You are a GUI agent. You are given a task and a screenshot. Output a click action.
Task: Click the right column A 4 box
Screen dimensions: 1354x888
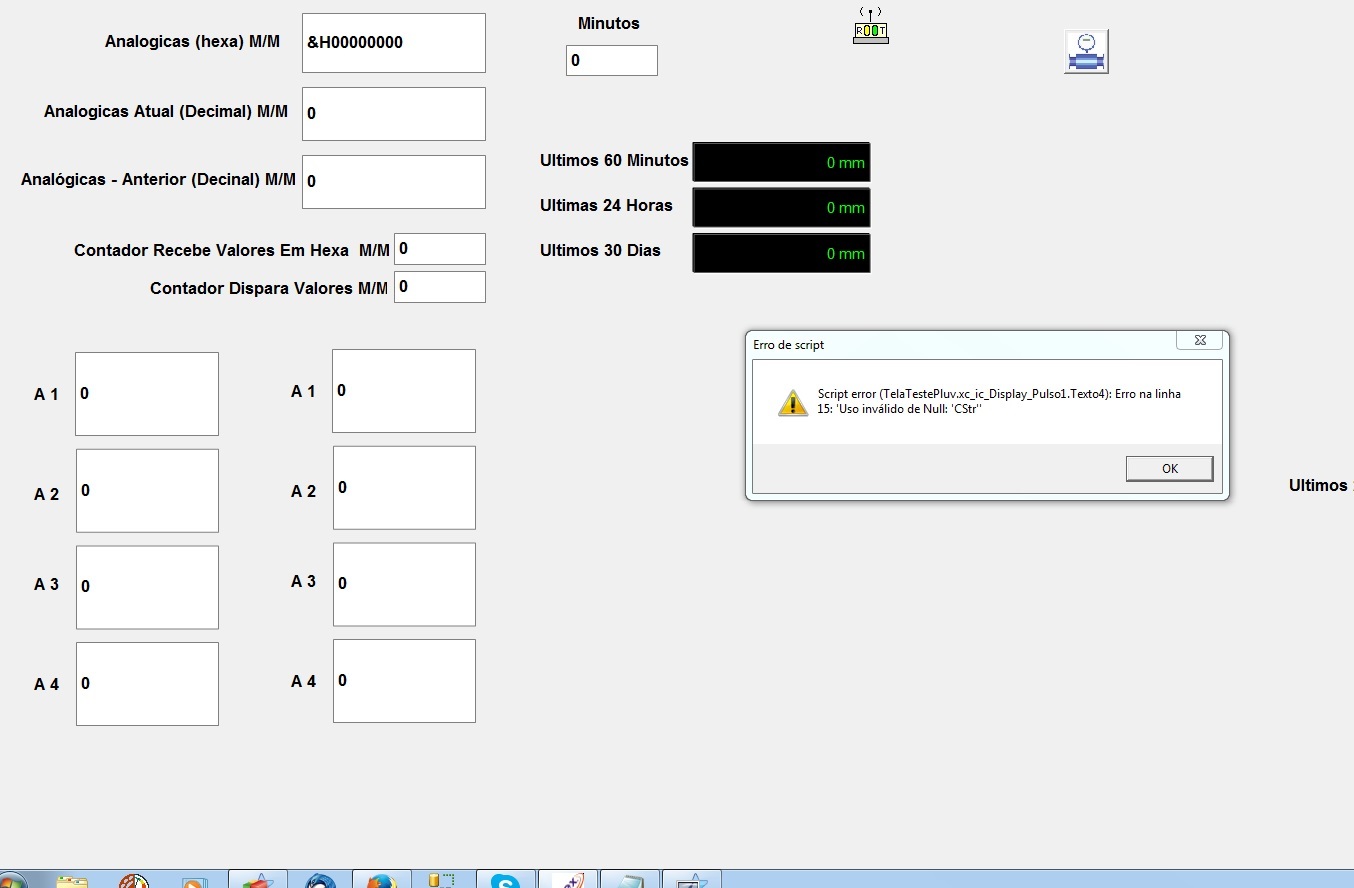pyautogui.click(x=404, y=681)
